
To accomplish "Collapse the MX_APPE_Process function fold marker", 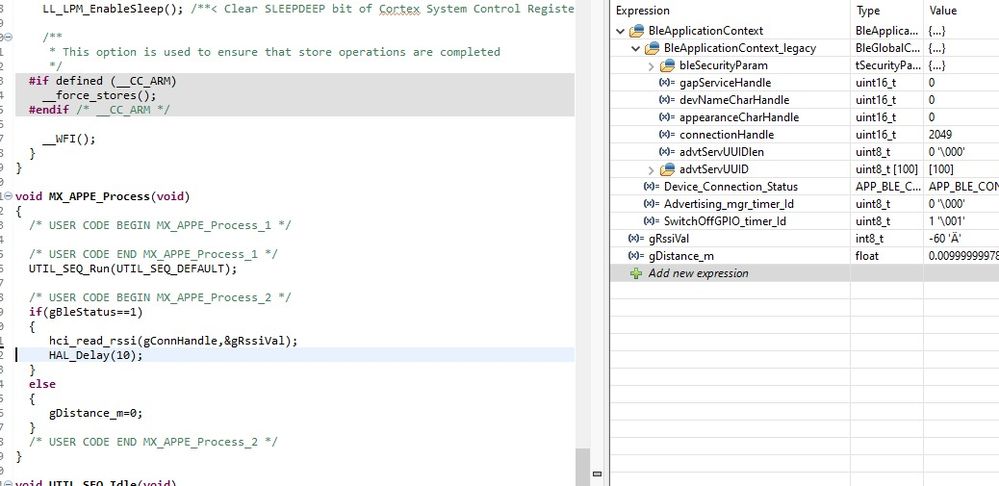I will tap(8, 196).
